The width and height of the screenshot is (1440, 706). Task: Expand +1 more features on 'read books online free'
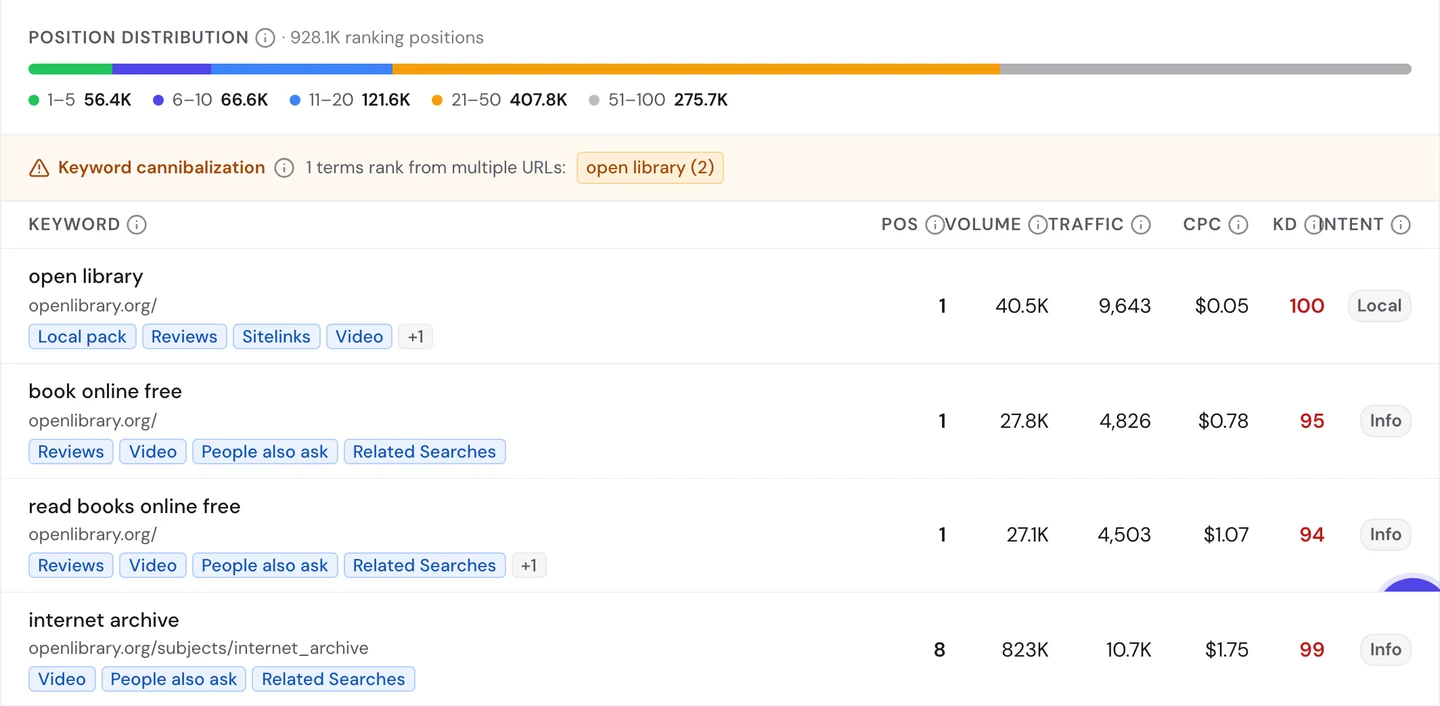point(529,565)
